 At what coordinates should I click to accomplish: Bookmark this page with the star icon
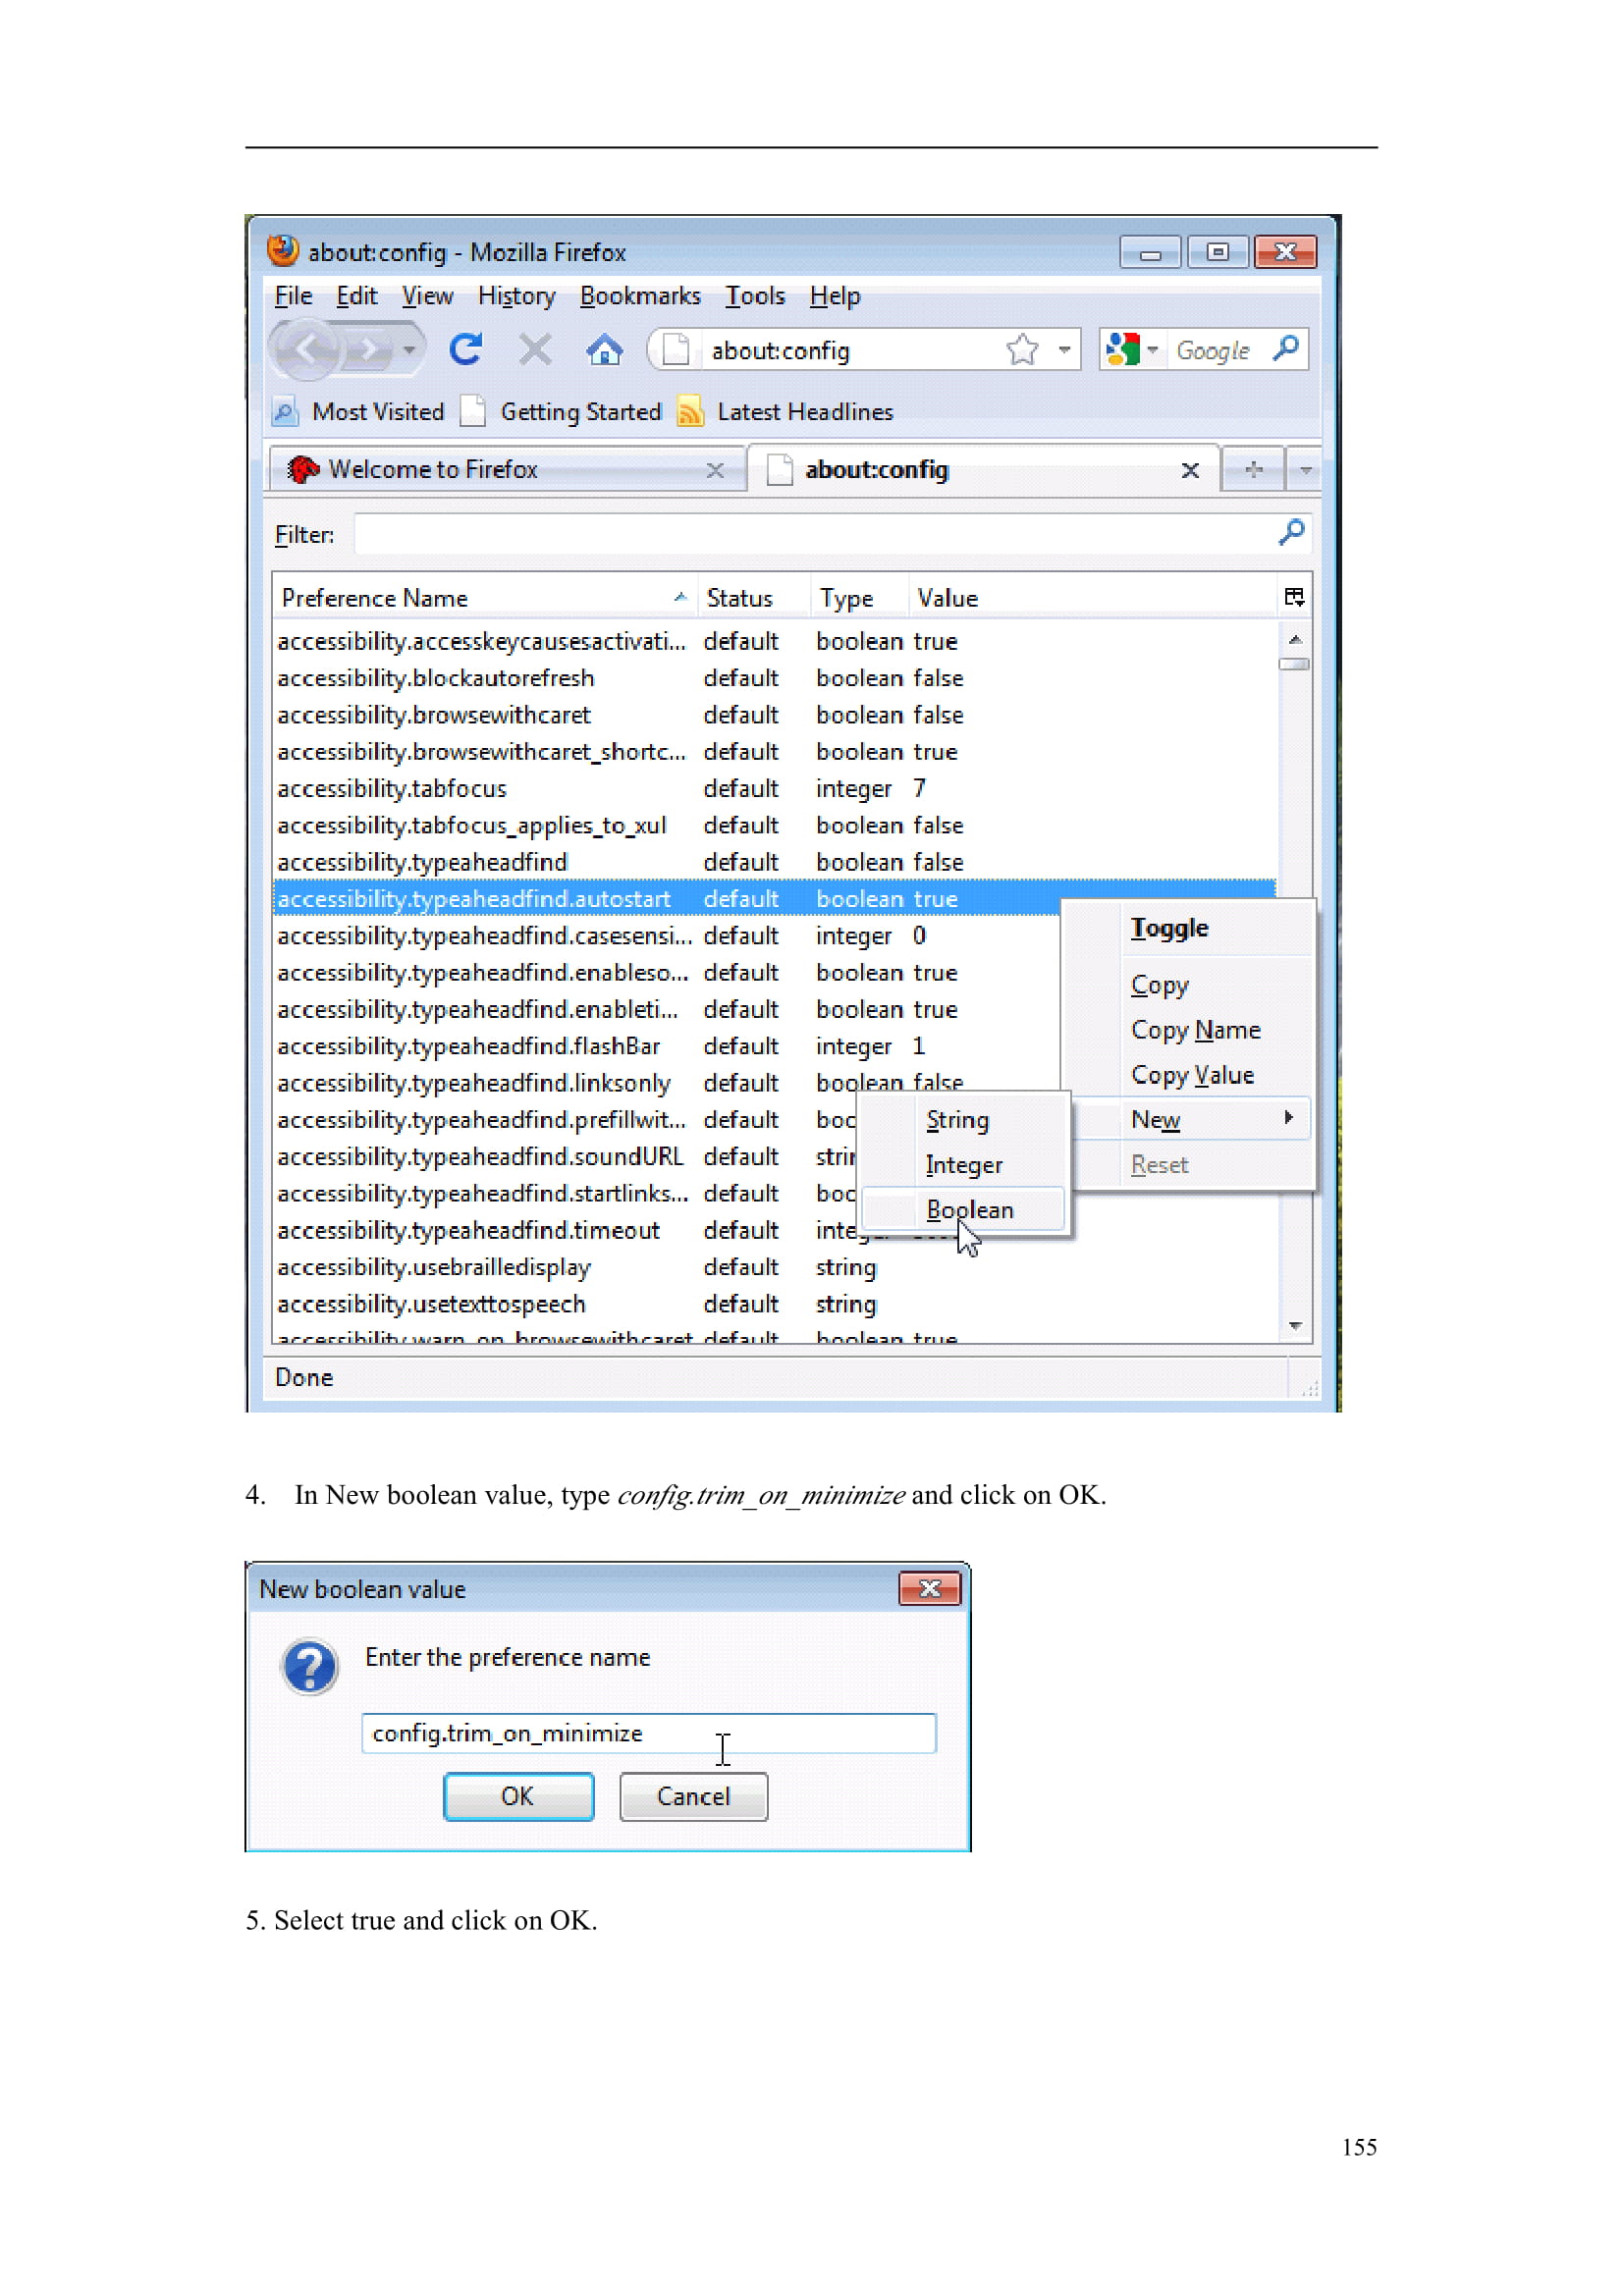(1022, 349)
